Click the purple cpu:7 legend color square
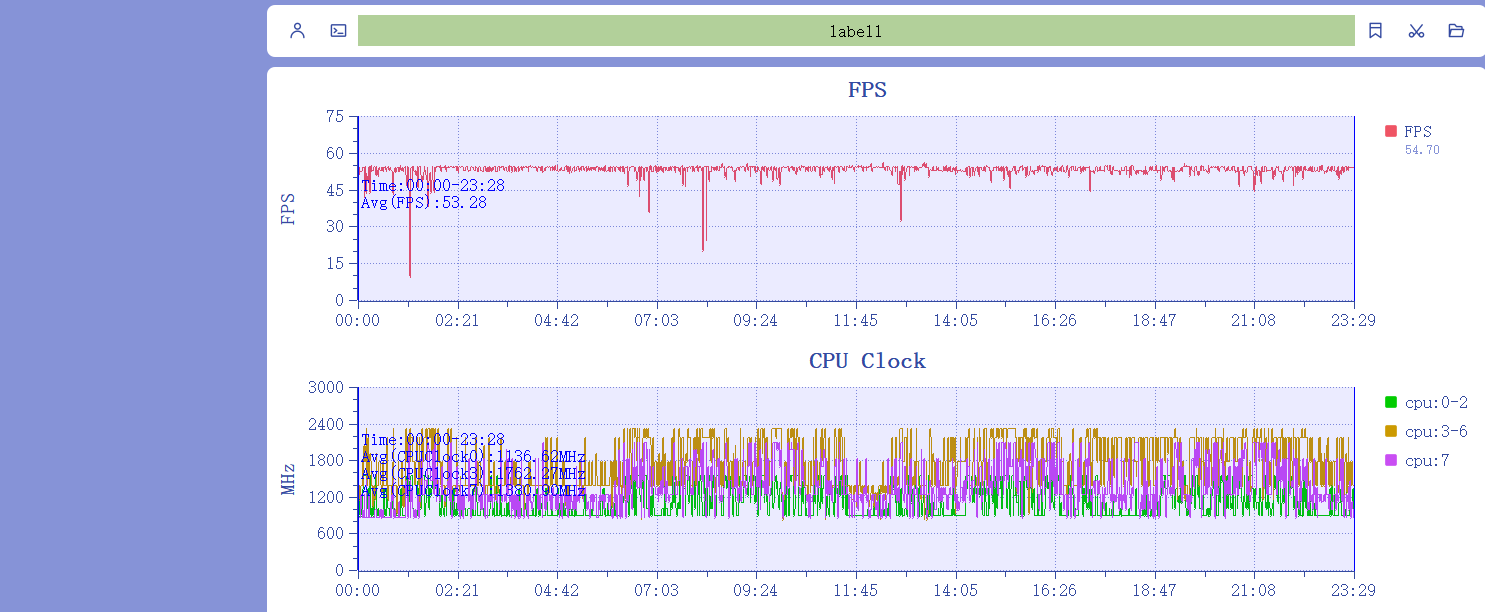The width and height of the screenshot is (1485, 612). 1390,460
